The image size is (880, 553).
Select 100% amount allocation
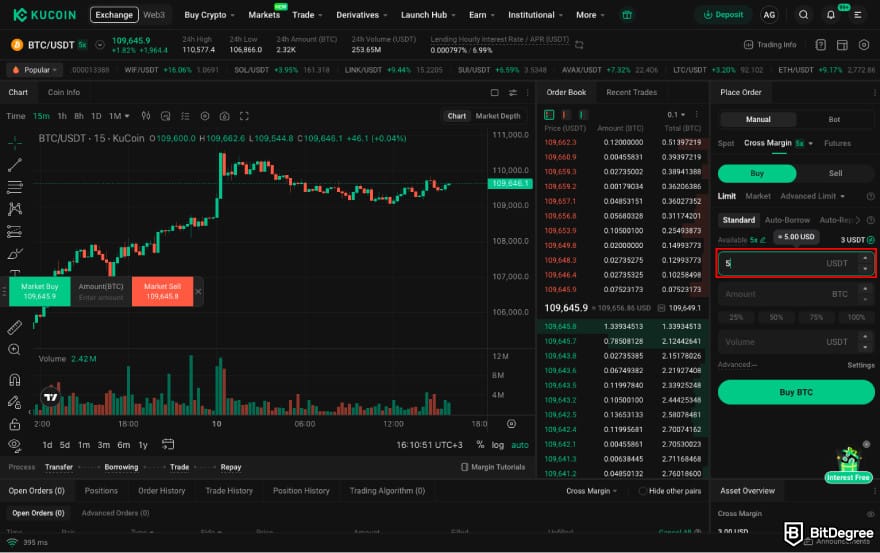856,318
